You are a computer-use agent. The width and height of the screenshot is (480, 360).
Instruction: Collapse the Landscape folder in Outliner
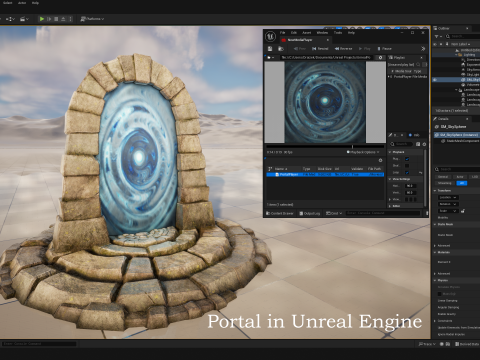pyautogui.click(x=456, y=90)
